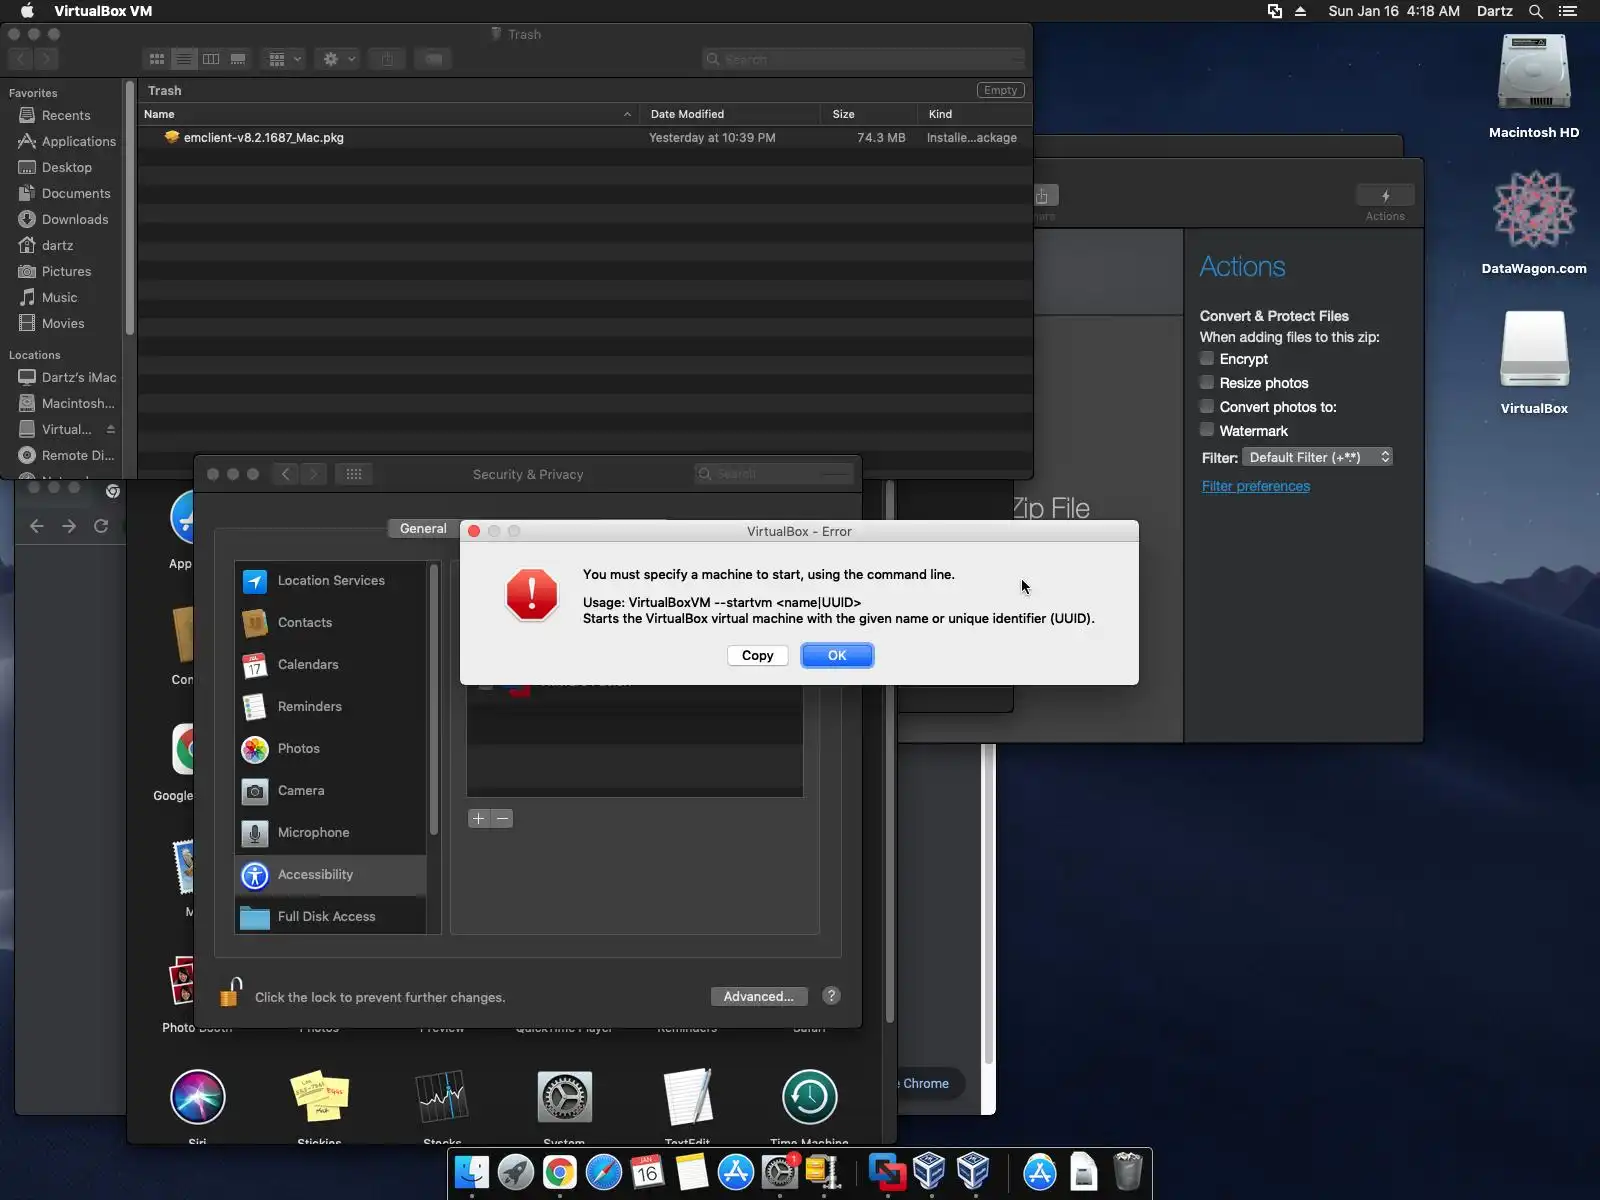Image resolution: width=1600 pixels, height=1200 pixels.
Task: Select Accessibility in the privacy list
Action: [331, 875]
